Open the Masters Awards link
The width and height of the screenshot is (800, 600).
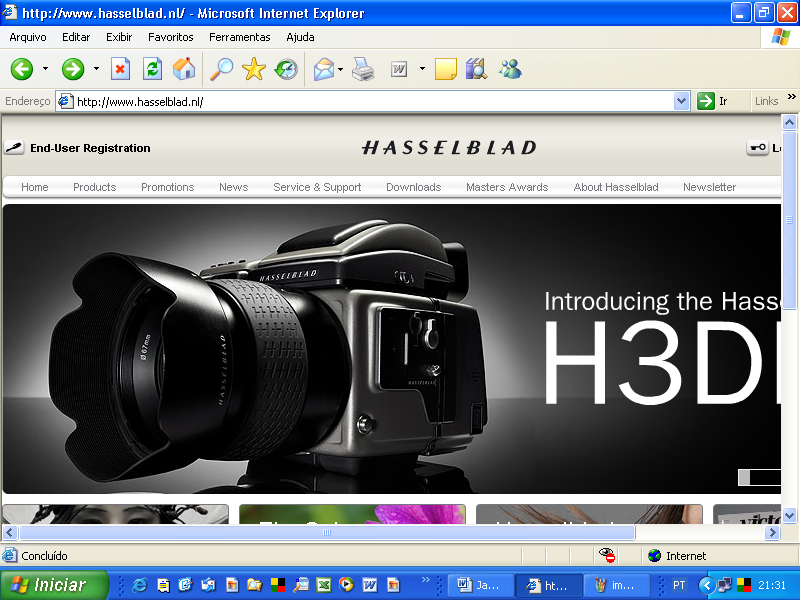point(507,187)
